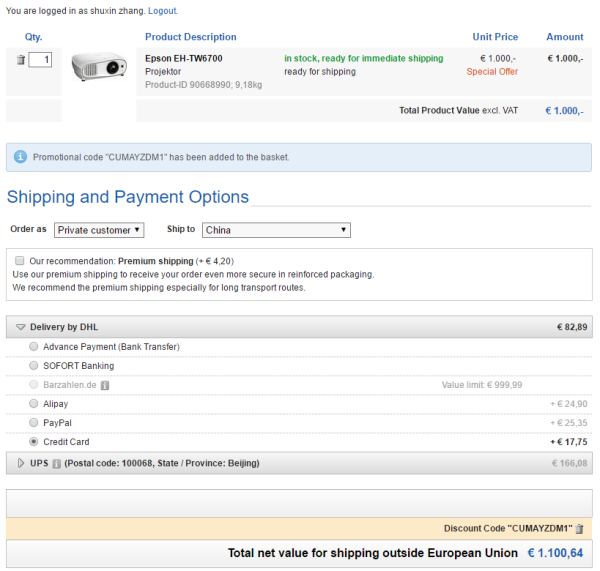The image size is (600, 571).
Task: Click the Special Offer label
Action: [492, 72]
